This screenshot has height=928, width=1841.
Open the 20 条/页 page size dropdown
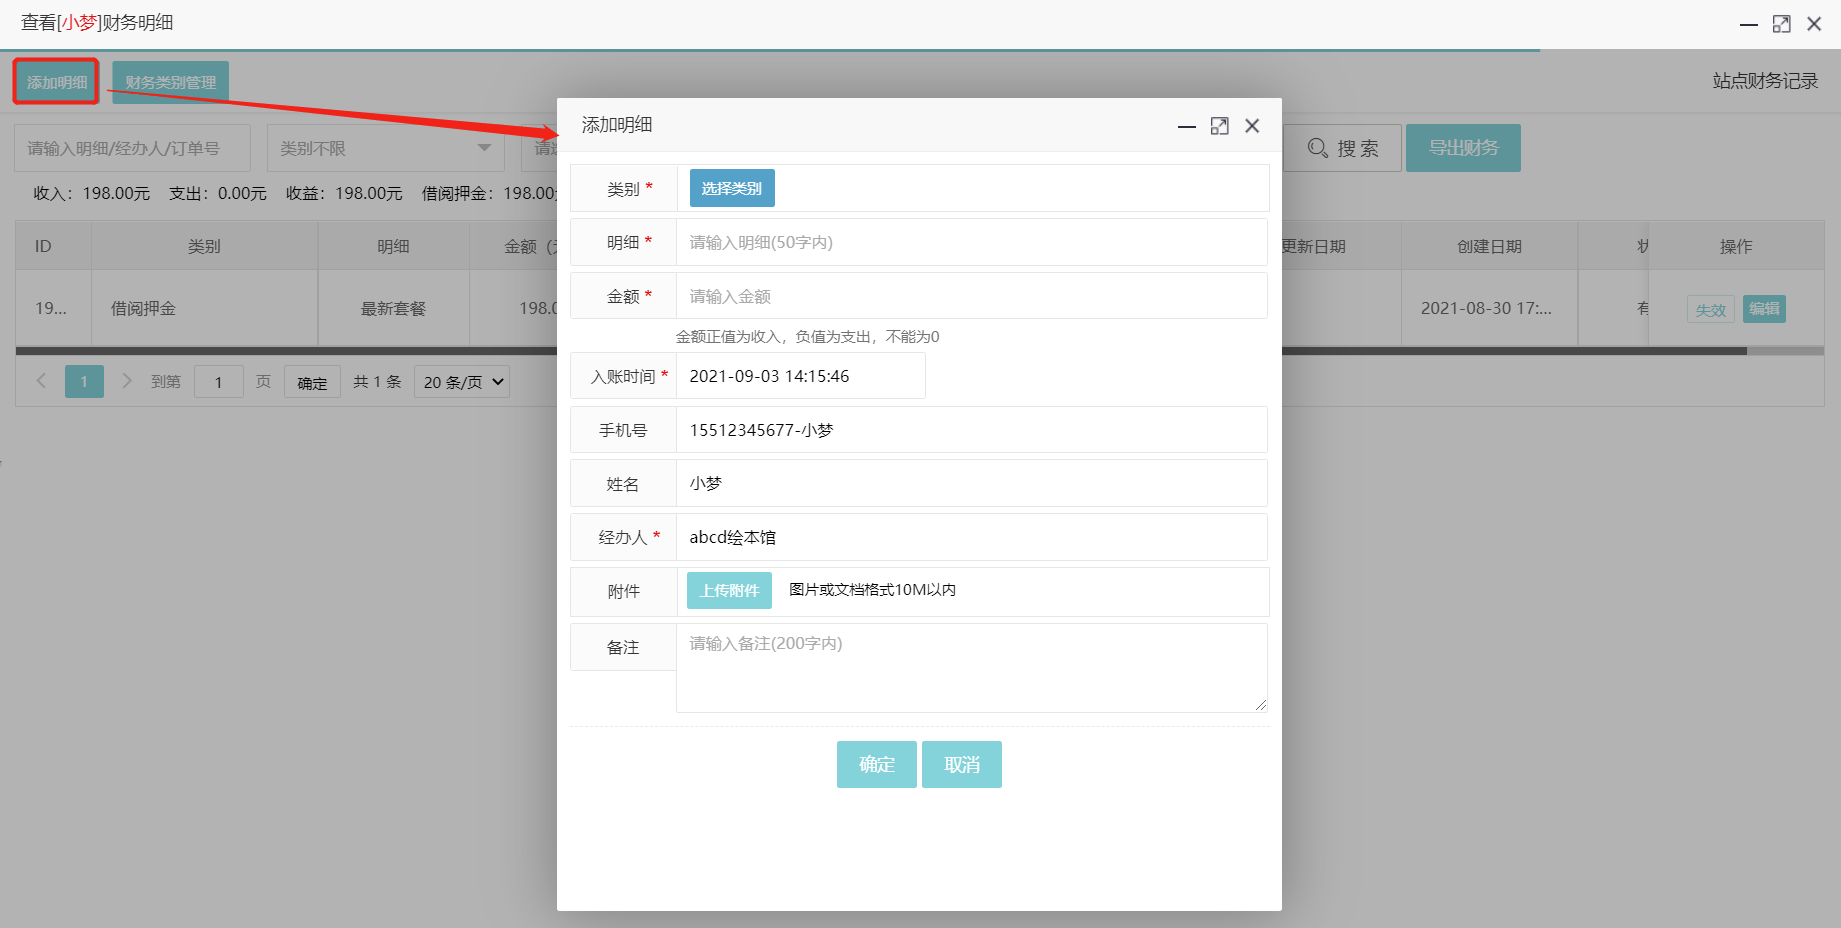[462, 382]
